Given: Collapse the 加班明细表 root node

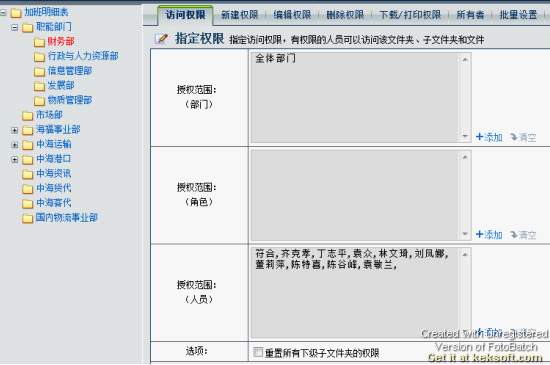Looking at the screenshot, I should [x=3, y=13].
